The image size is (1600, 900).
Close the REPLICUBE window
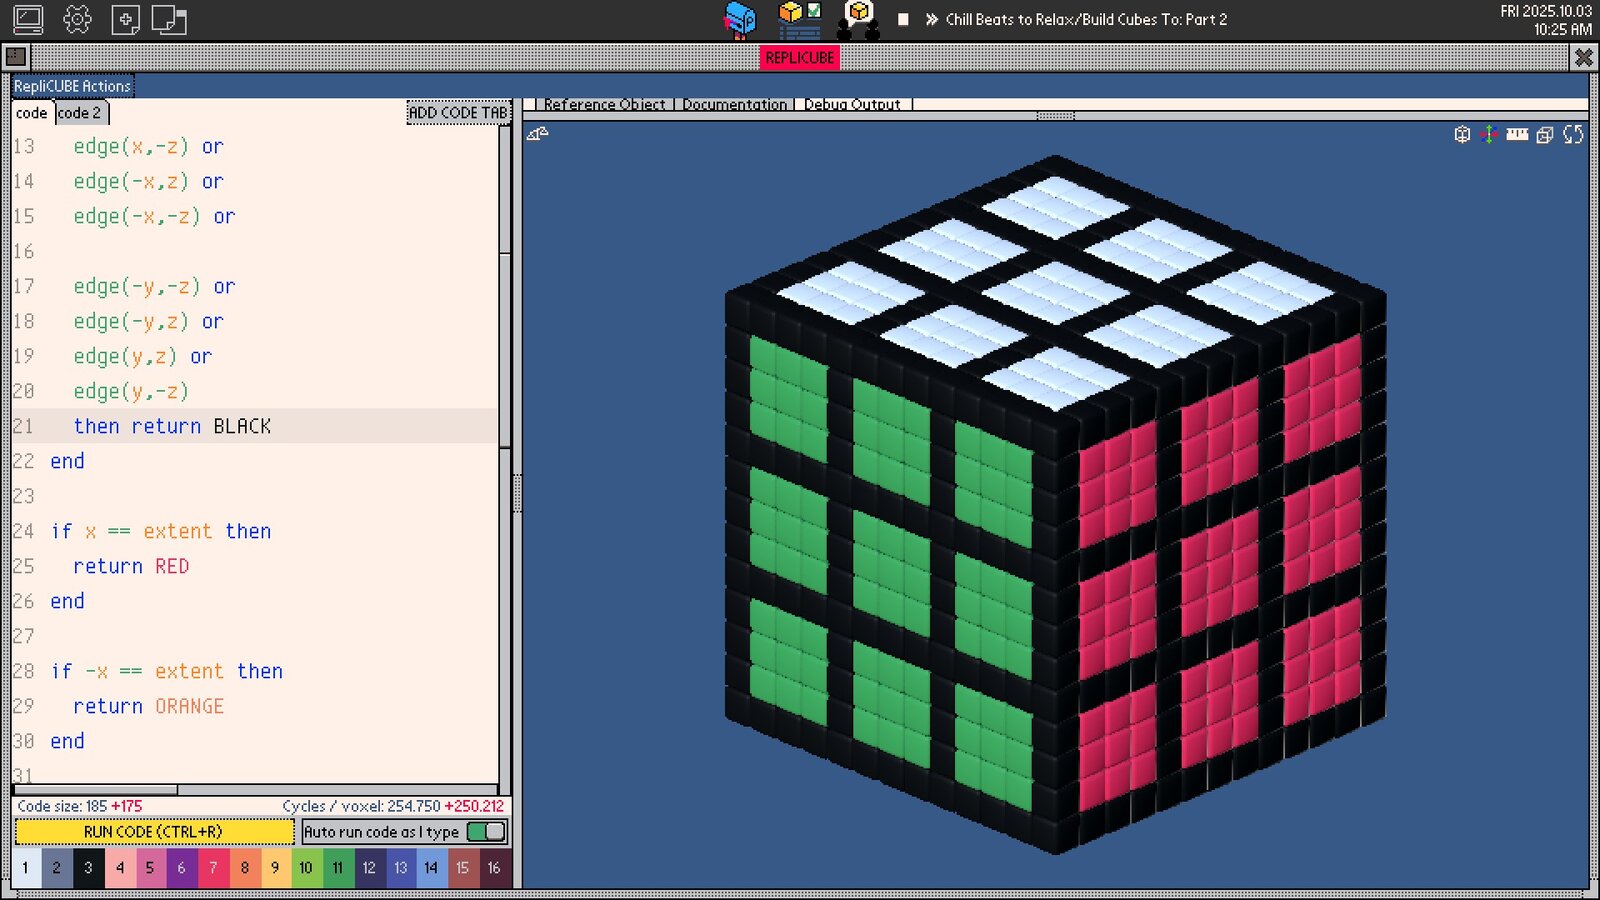click(1584, 57)
